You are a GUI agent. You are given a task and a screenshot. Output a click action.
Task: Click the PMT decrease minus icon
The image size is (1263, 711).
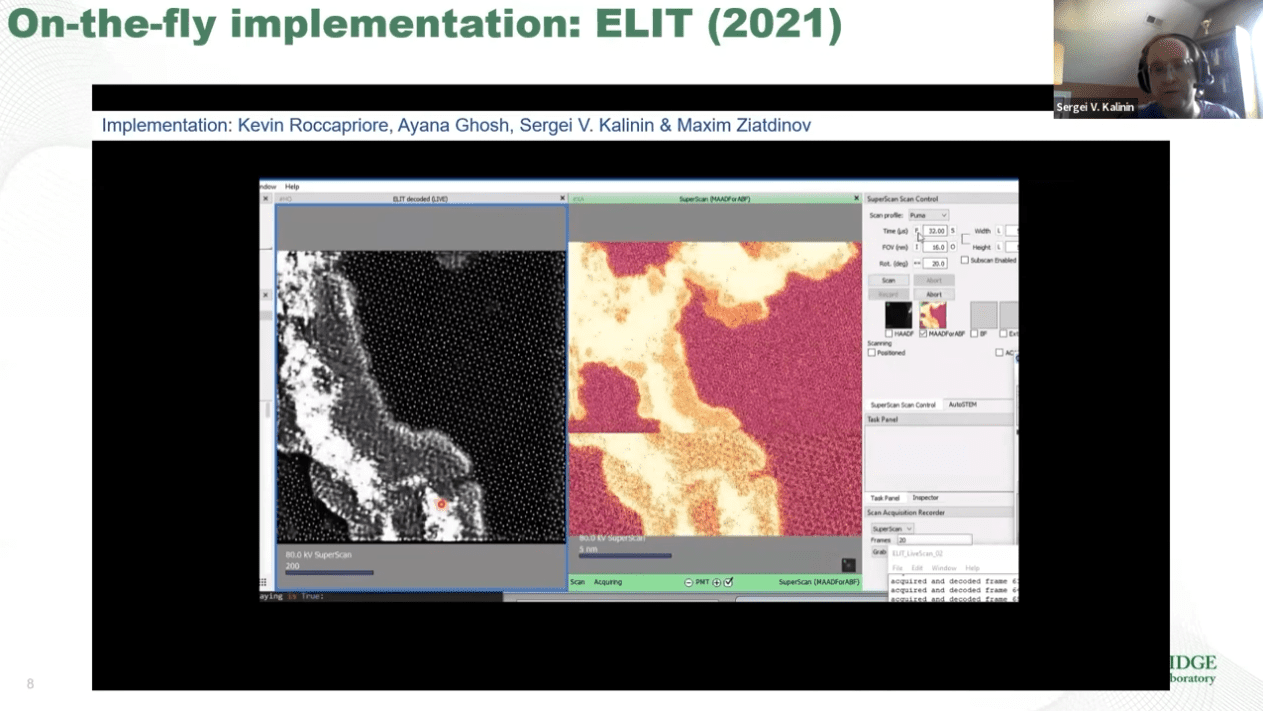[x=688, y=582]
